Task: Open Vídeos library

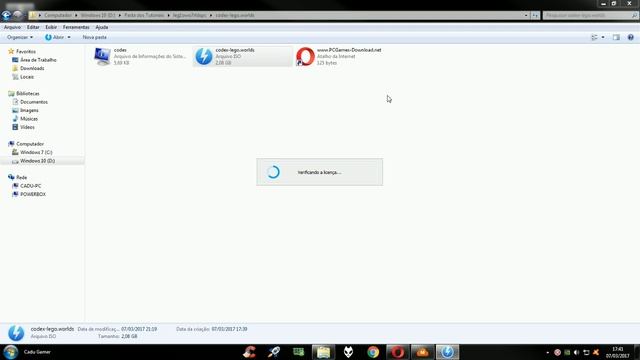Action: pos(27,127)
